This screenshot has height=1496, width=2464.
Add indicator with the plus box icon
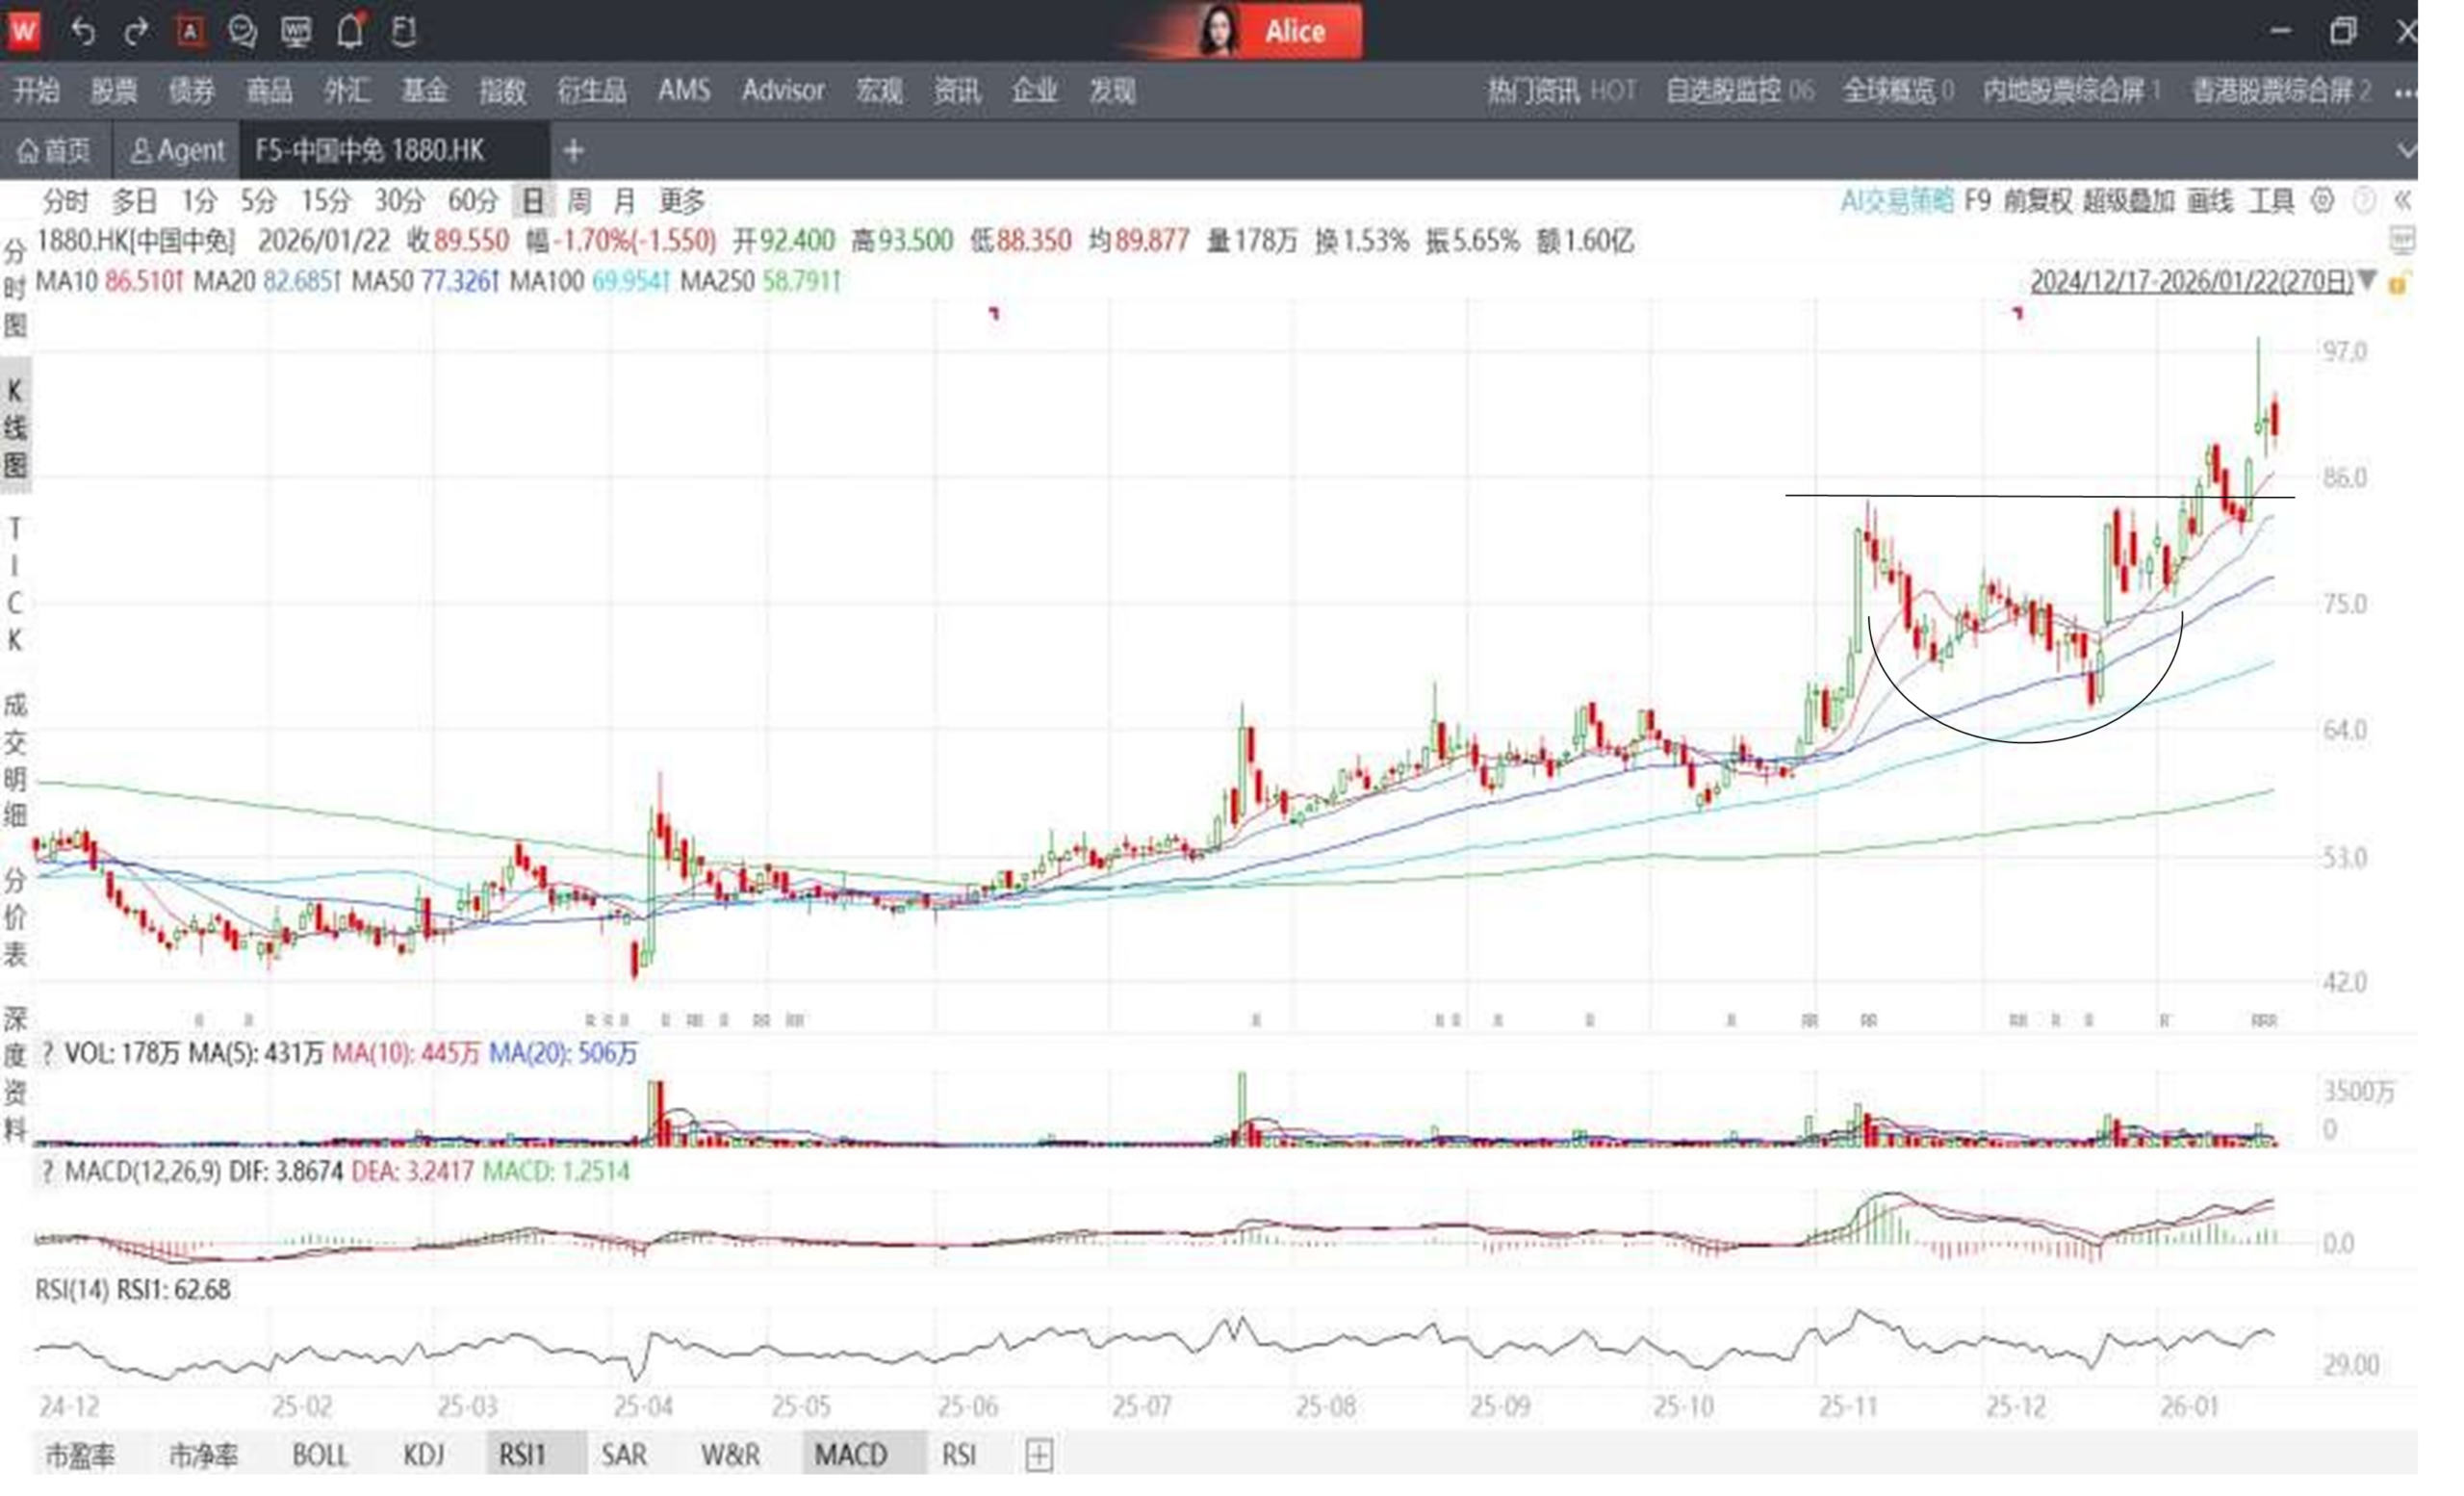click(1039, 1455)
